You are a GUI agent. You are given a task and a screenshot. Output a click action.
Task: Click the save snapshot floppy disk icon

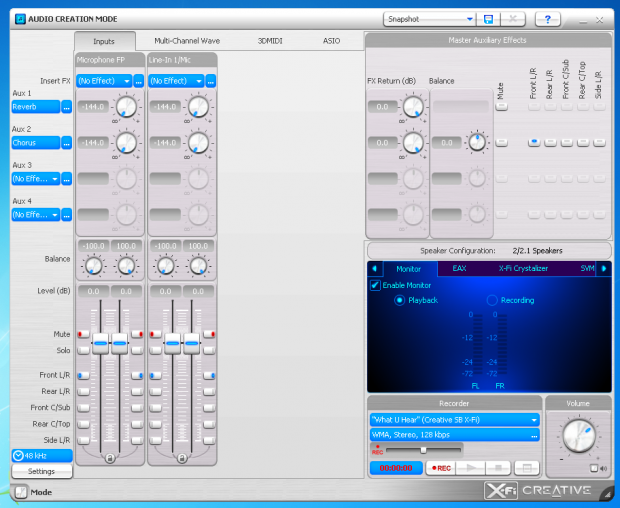(488, 19)
